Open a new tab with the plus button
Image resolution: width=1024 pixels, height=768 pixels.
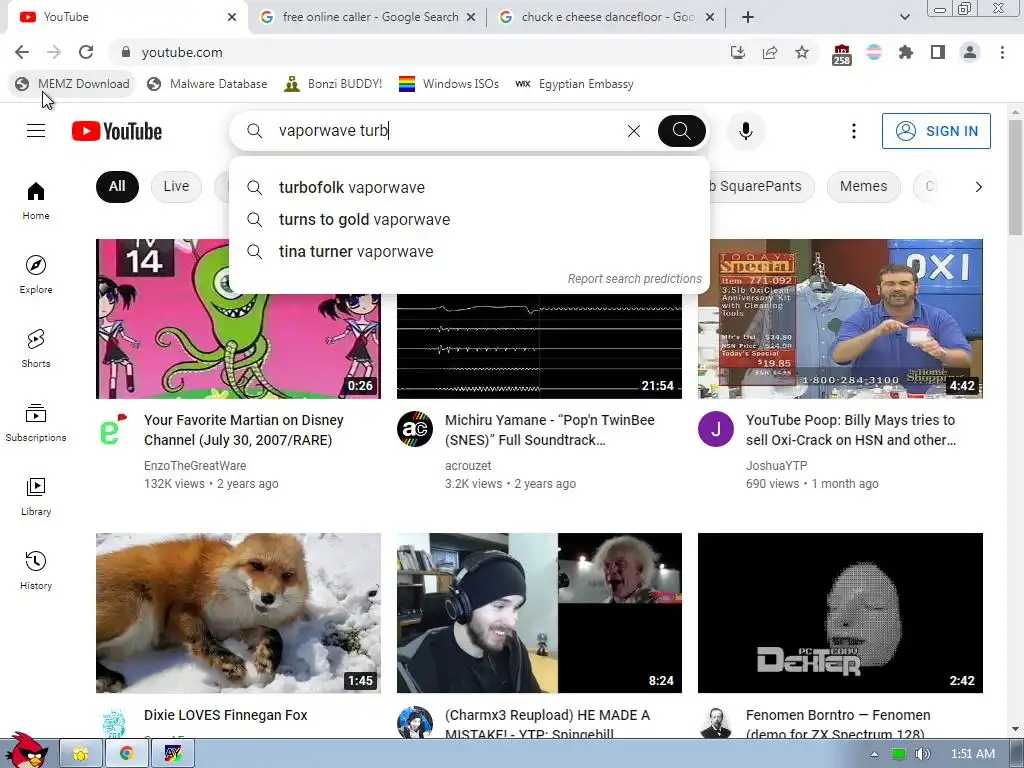(x=748, y=17)
